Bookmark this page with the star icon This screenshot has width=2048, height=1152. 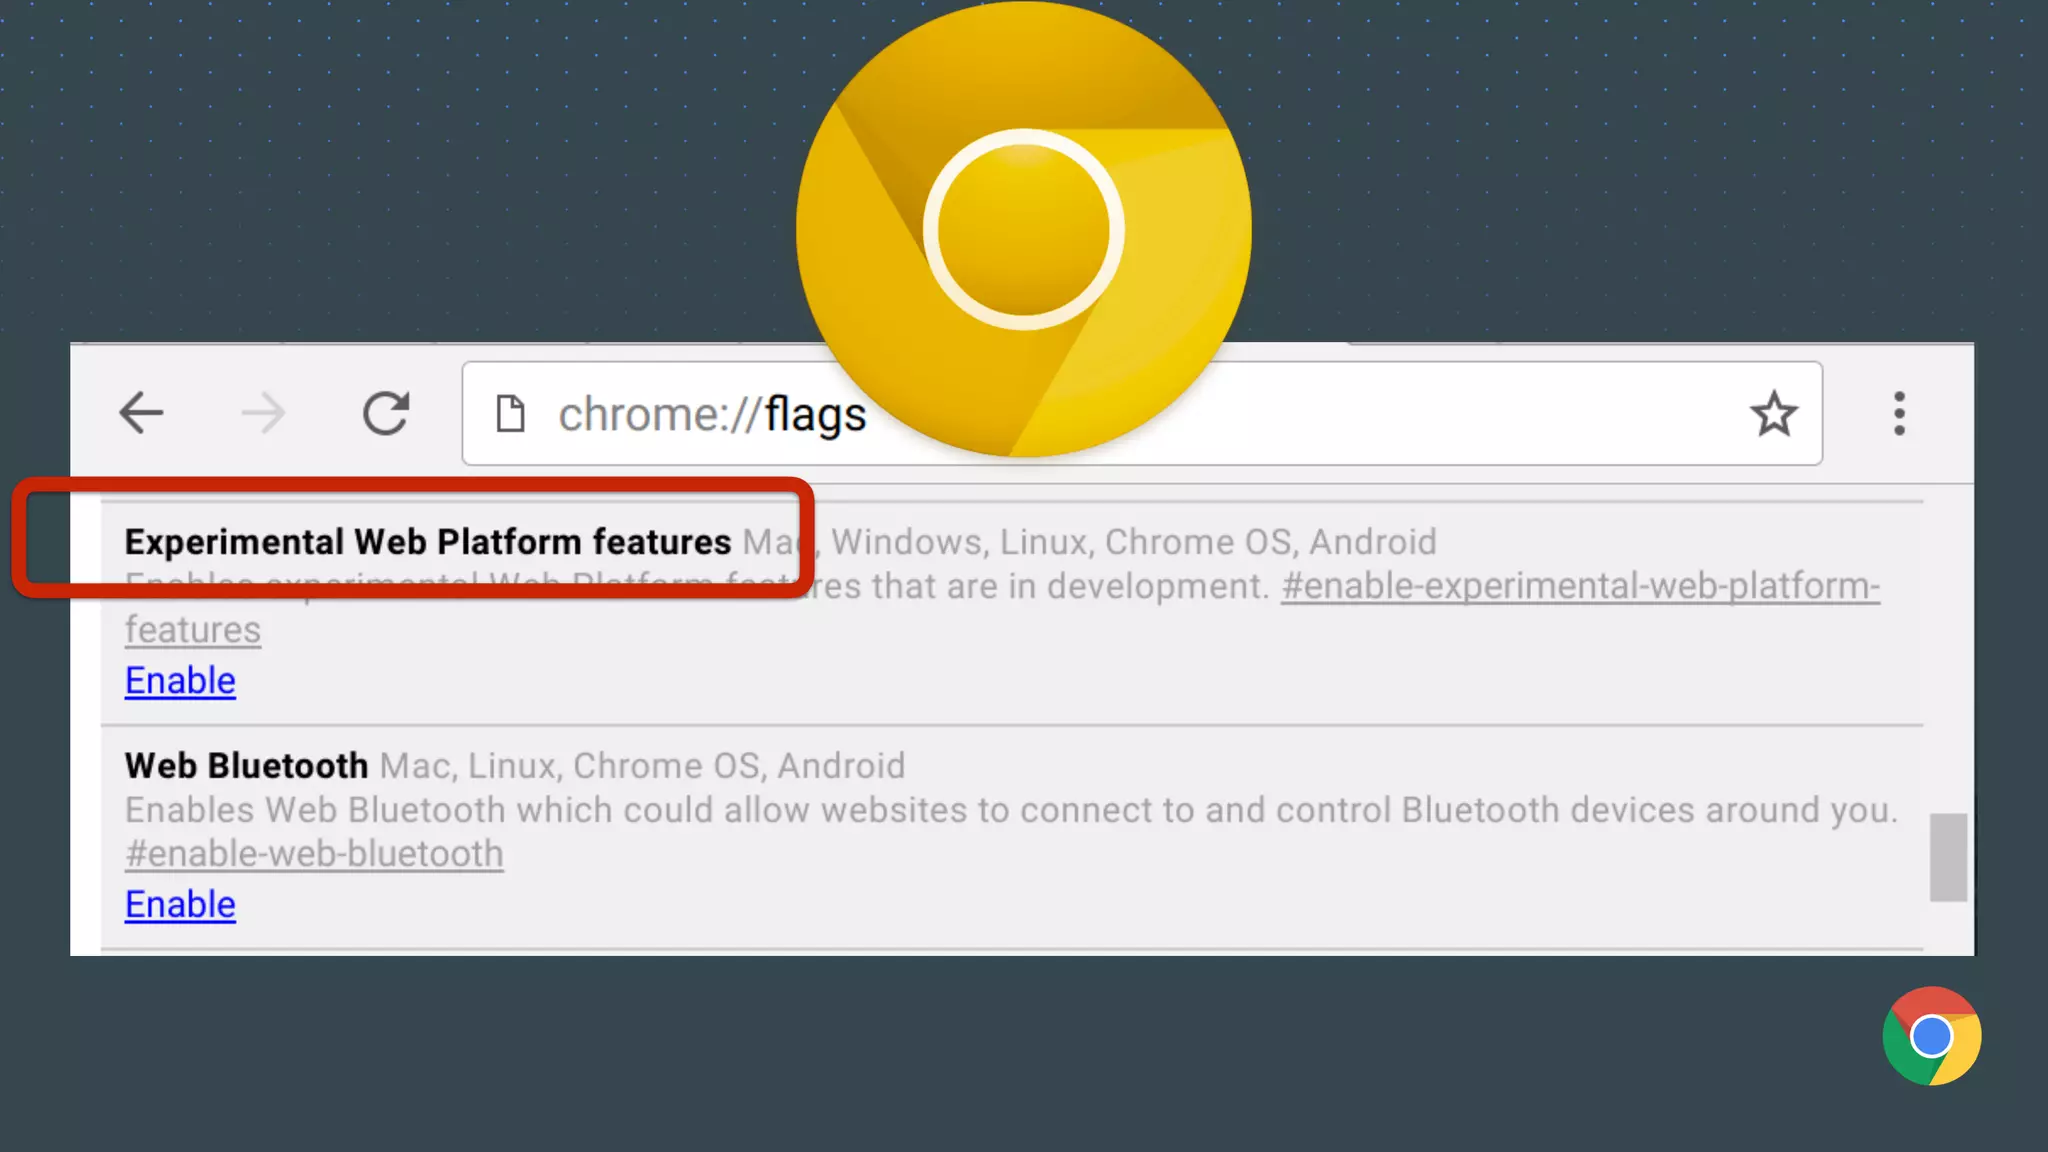click(x=1773, y=414)
